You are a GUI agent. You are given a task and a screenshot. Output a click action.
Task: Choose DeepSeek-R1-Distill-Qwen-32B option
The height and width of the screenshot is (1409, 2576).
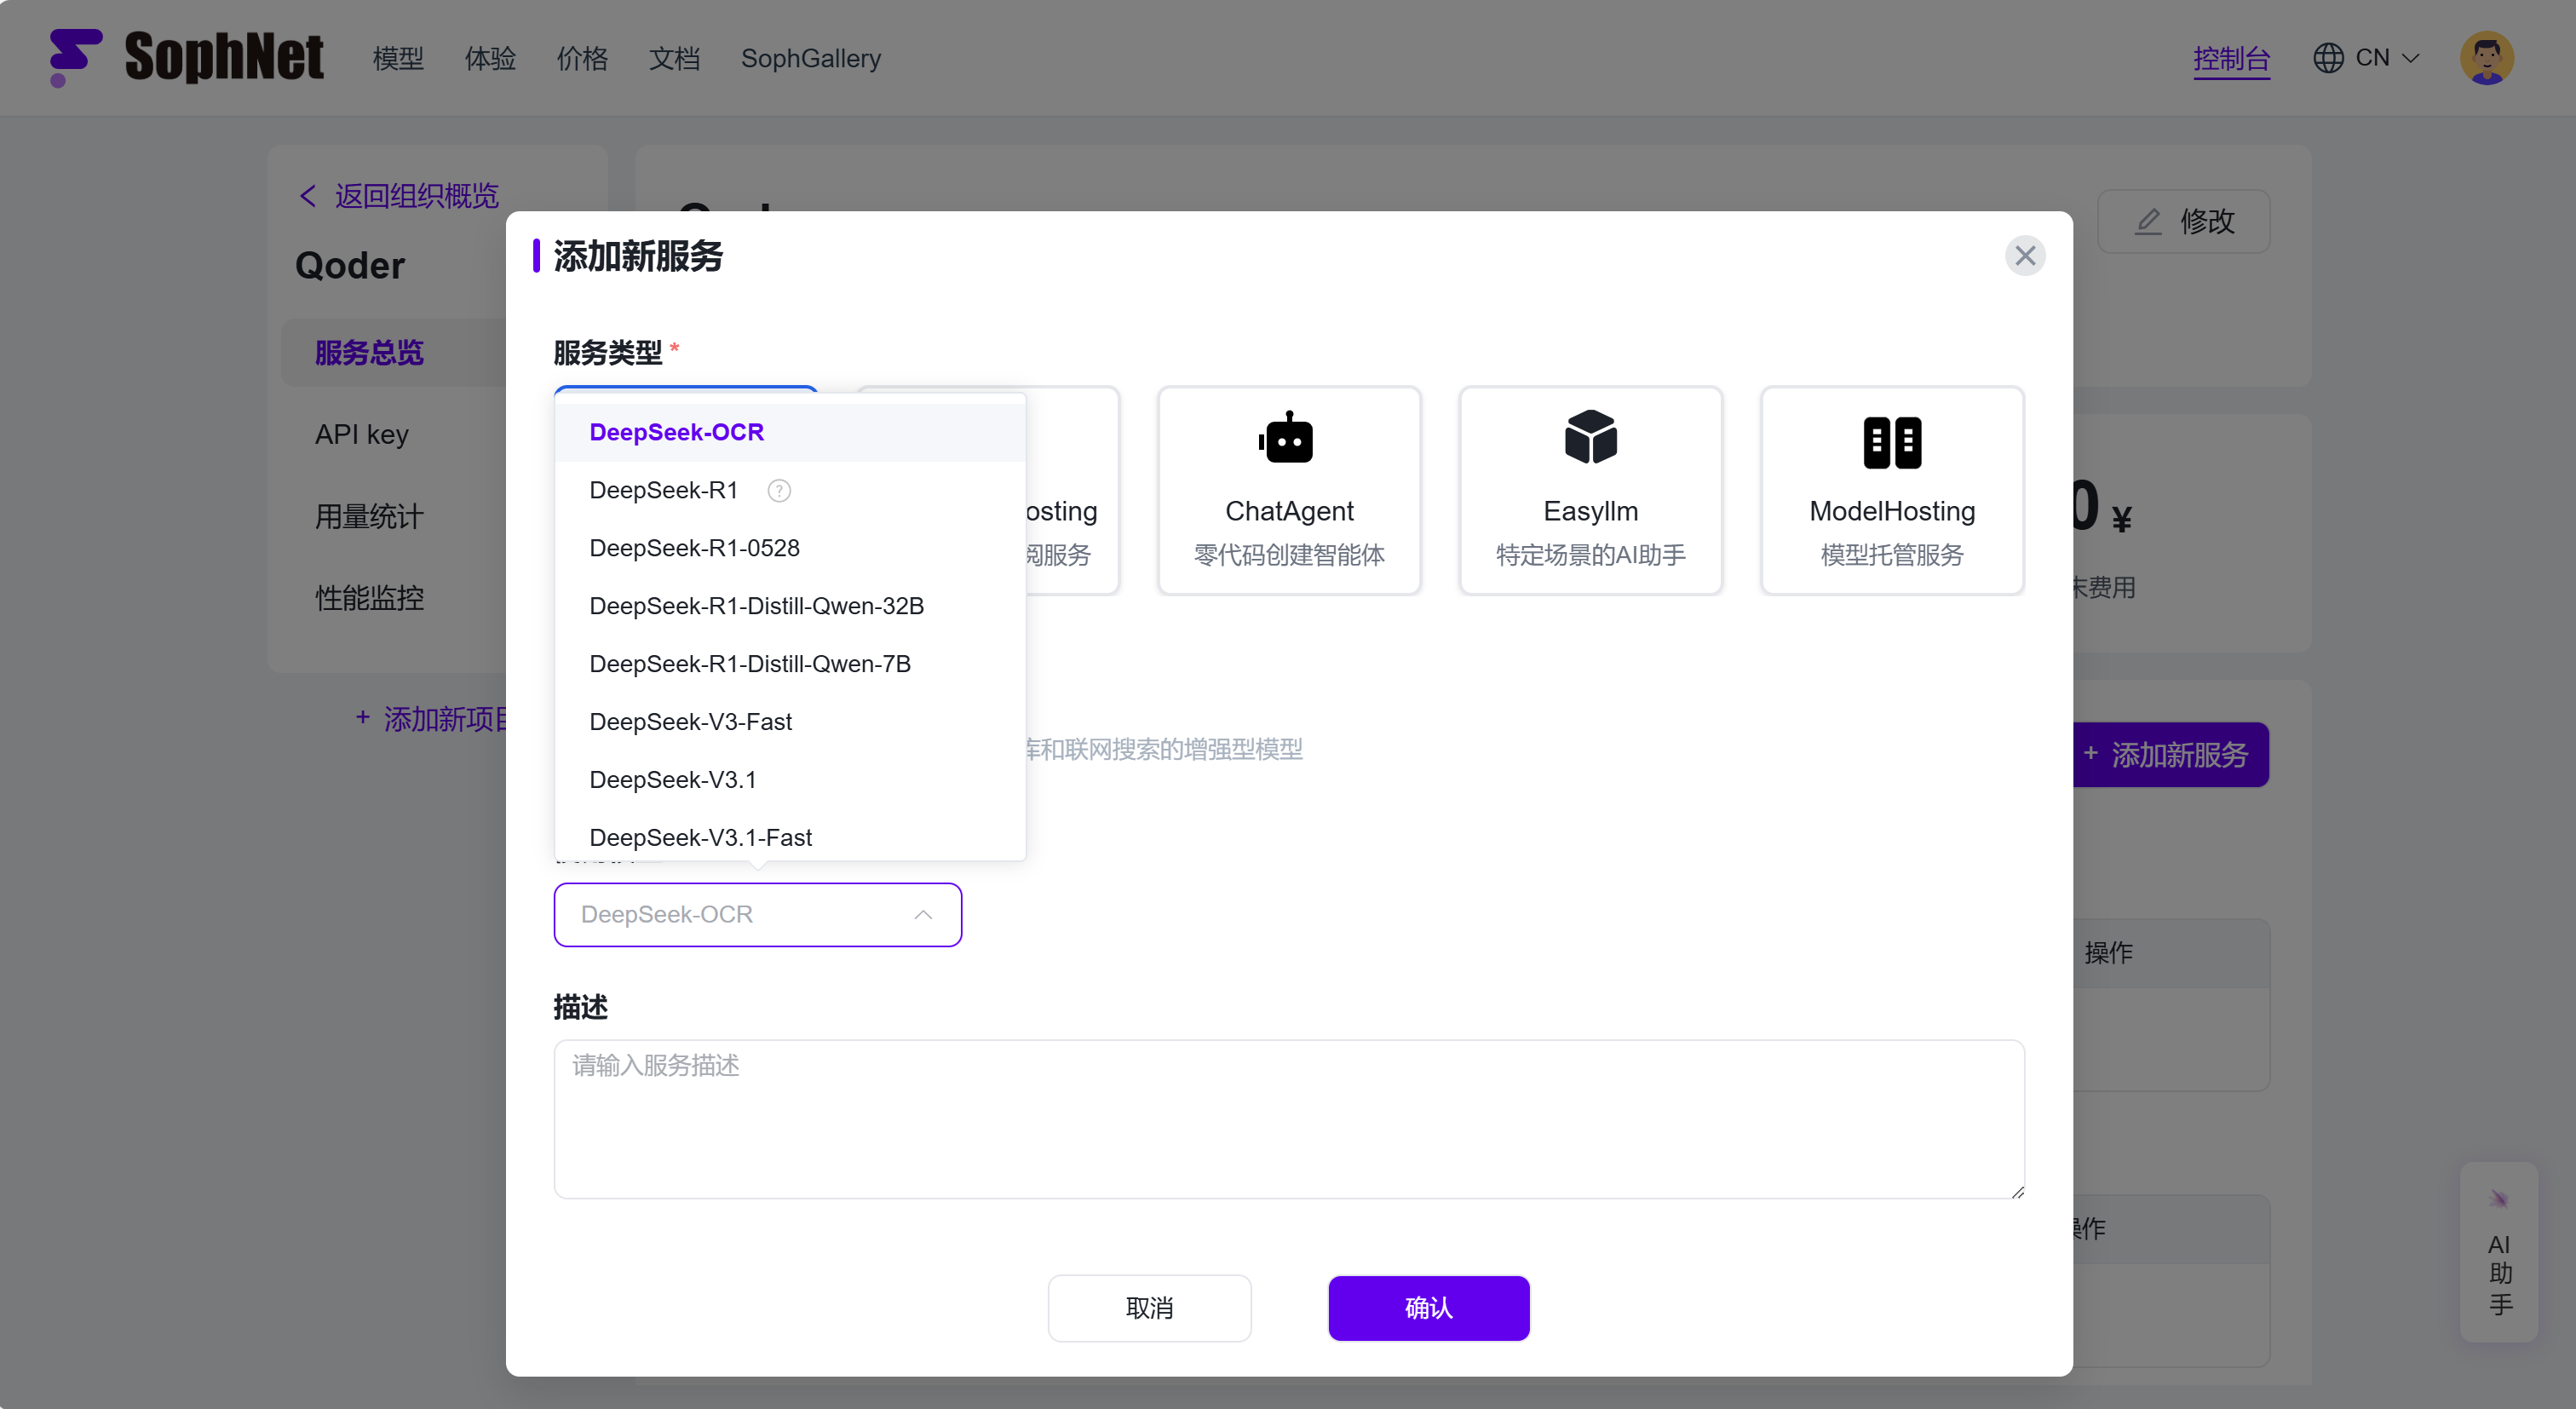tap(756, 606)
